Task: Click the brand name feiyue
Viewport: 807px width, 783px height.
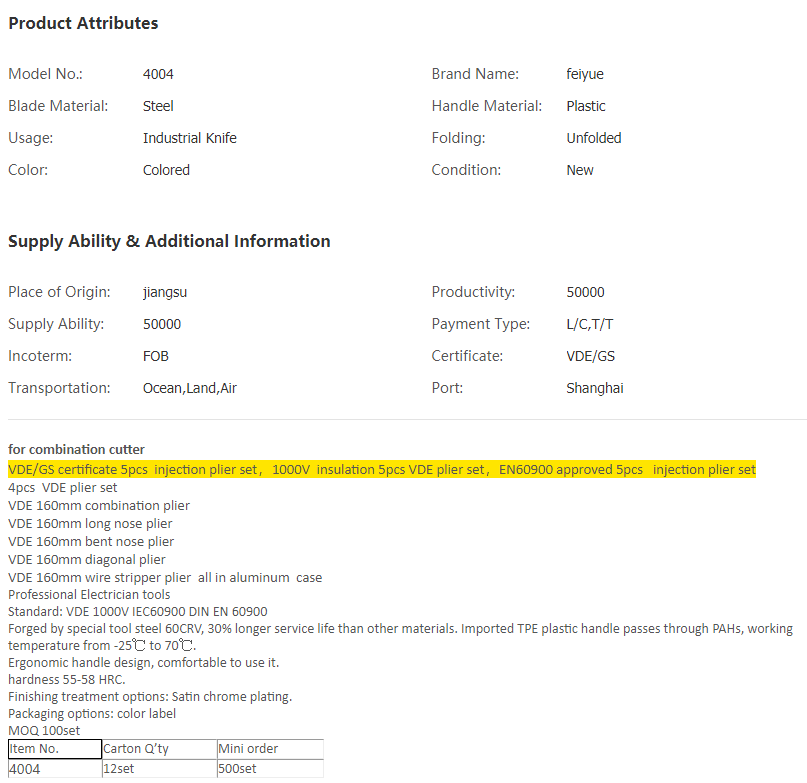Action: point(585,74)
